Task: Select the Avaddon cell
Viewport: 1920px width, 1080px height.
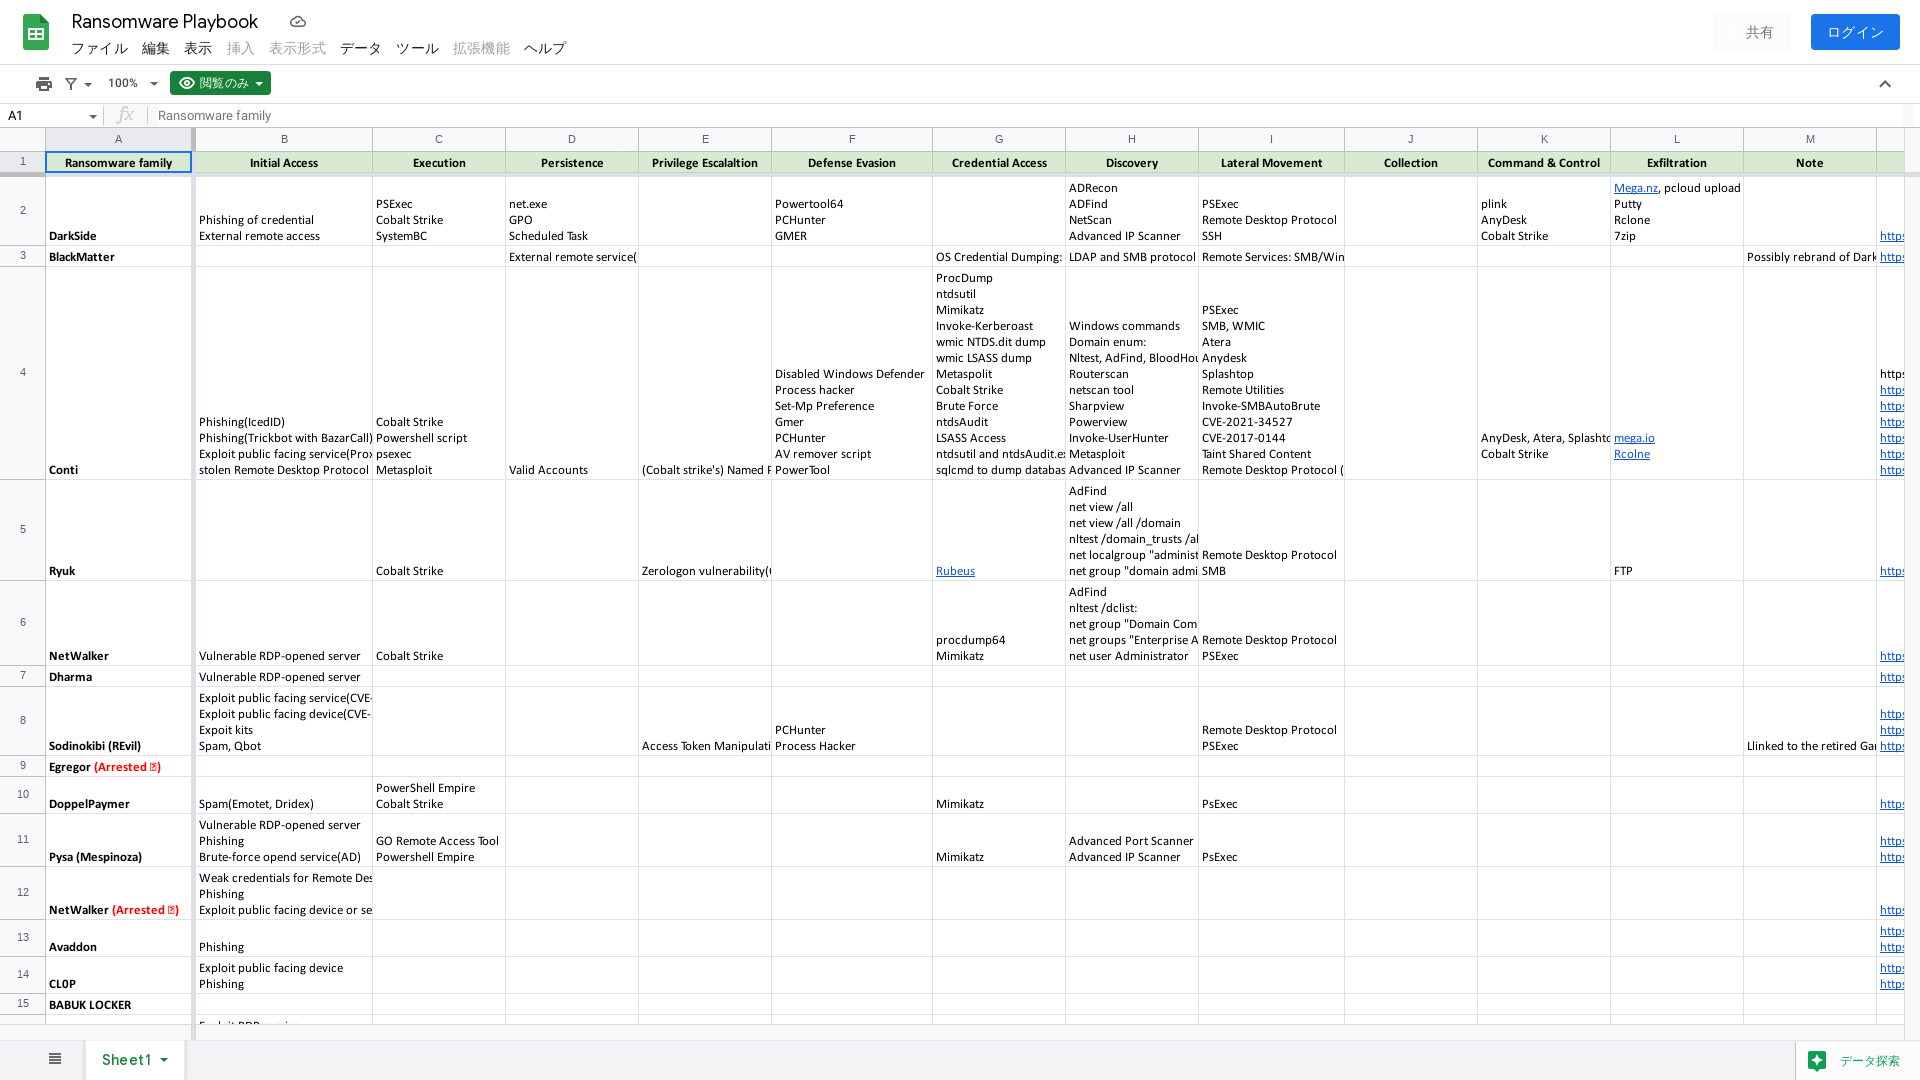Action: point(119,938)
